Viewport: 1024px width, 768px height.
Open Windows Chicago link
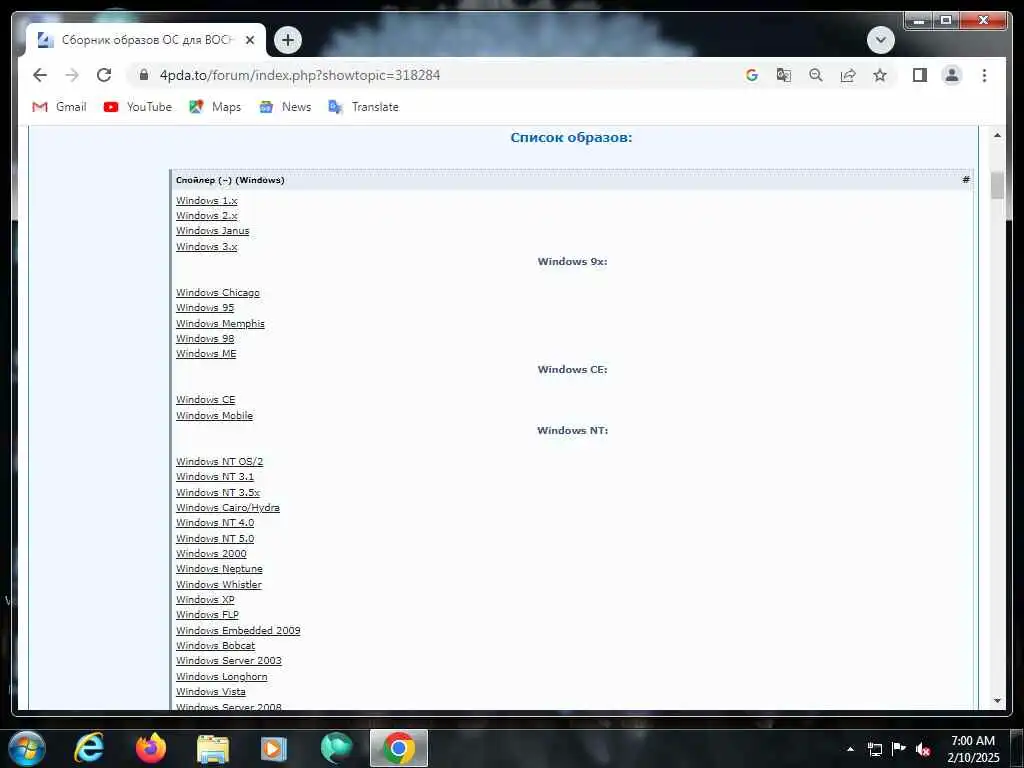(x=217, y=293)
